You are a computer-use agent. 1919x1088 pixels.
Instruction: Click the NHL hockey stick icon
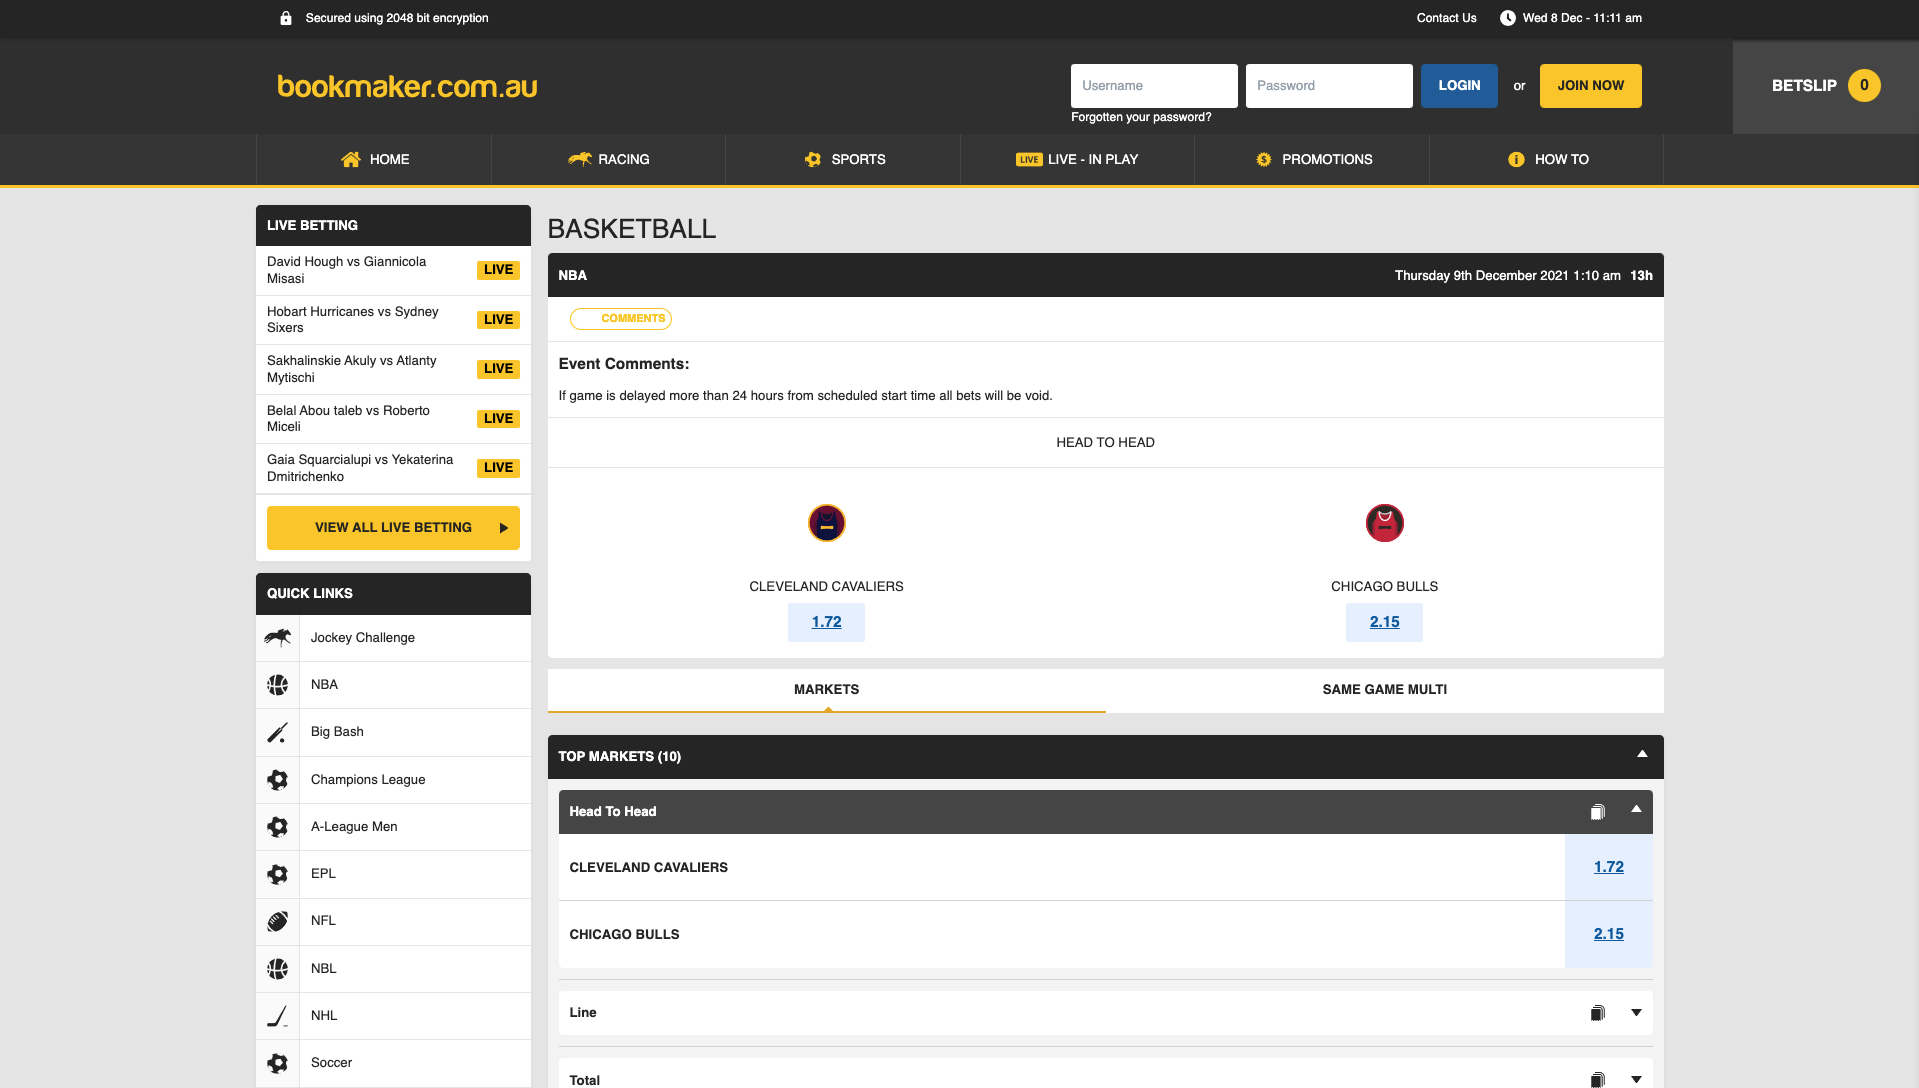(x=278, y=1016)
